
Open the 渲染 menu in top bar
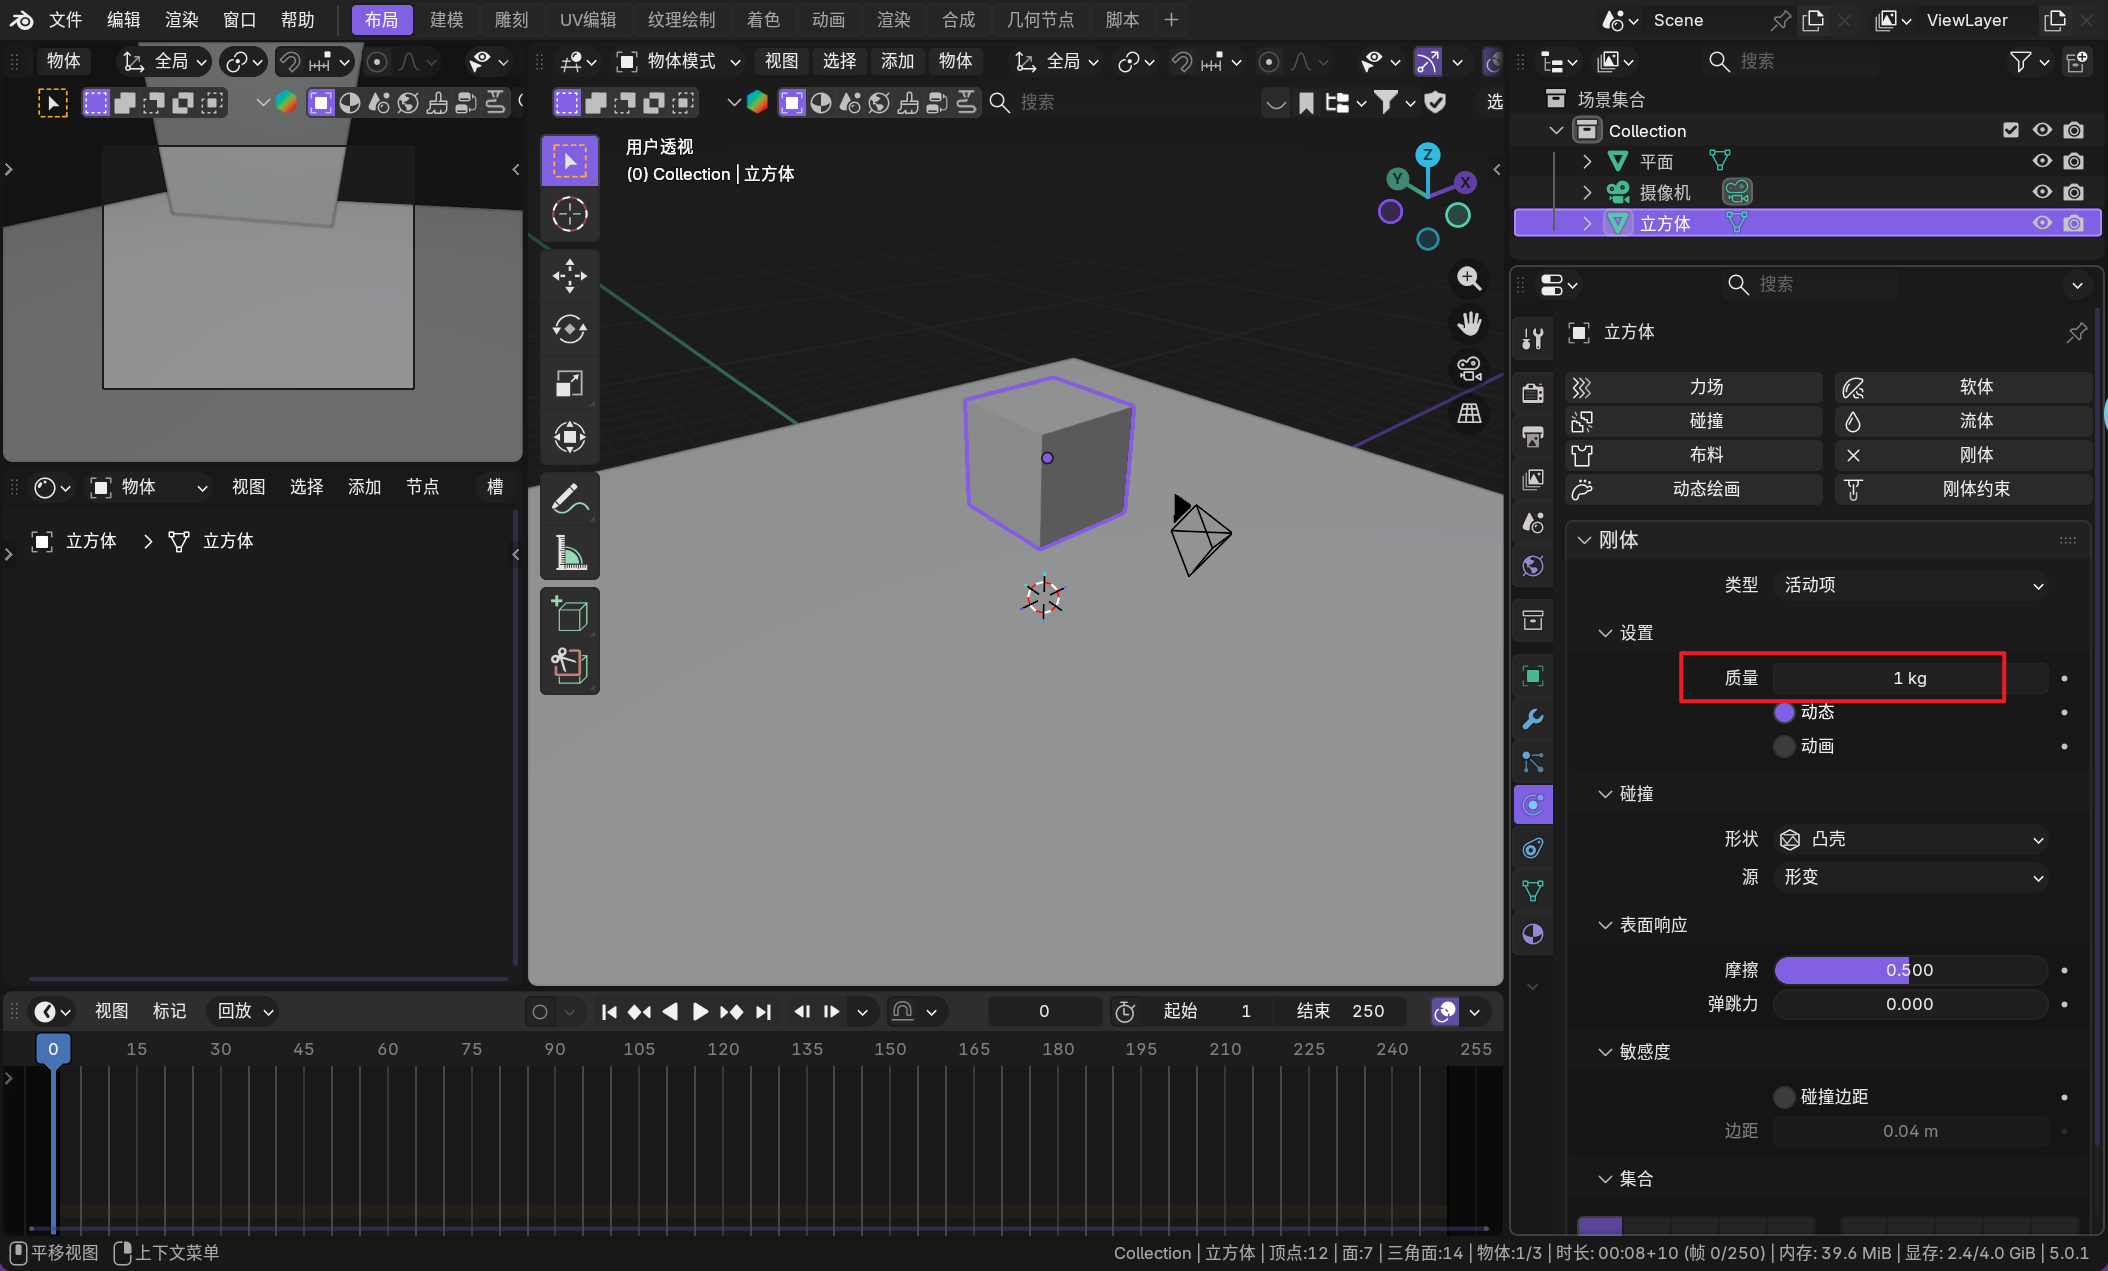[x=181, y=19]
